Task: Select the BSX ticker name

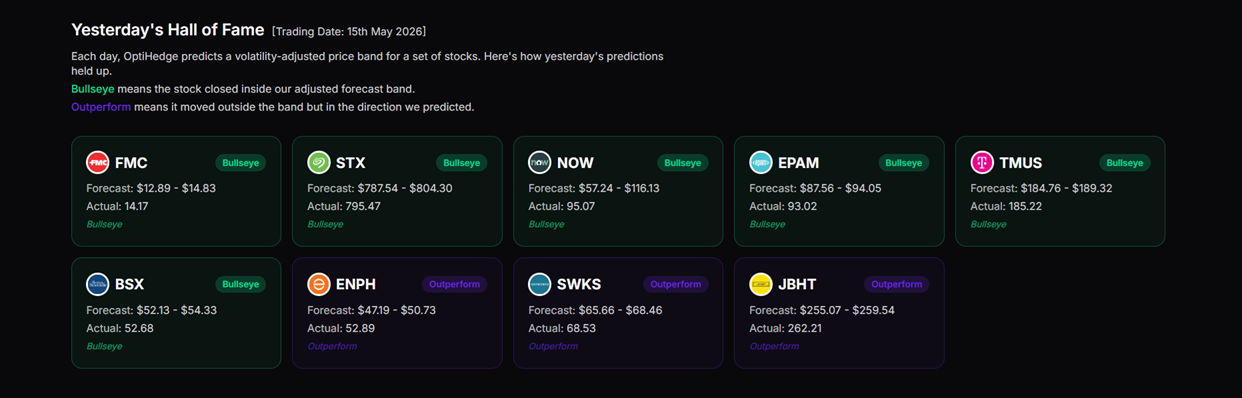Action: click(x=130, y=284)
